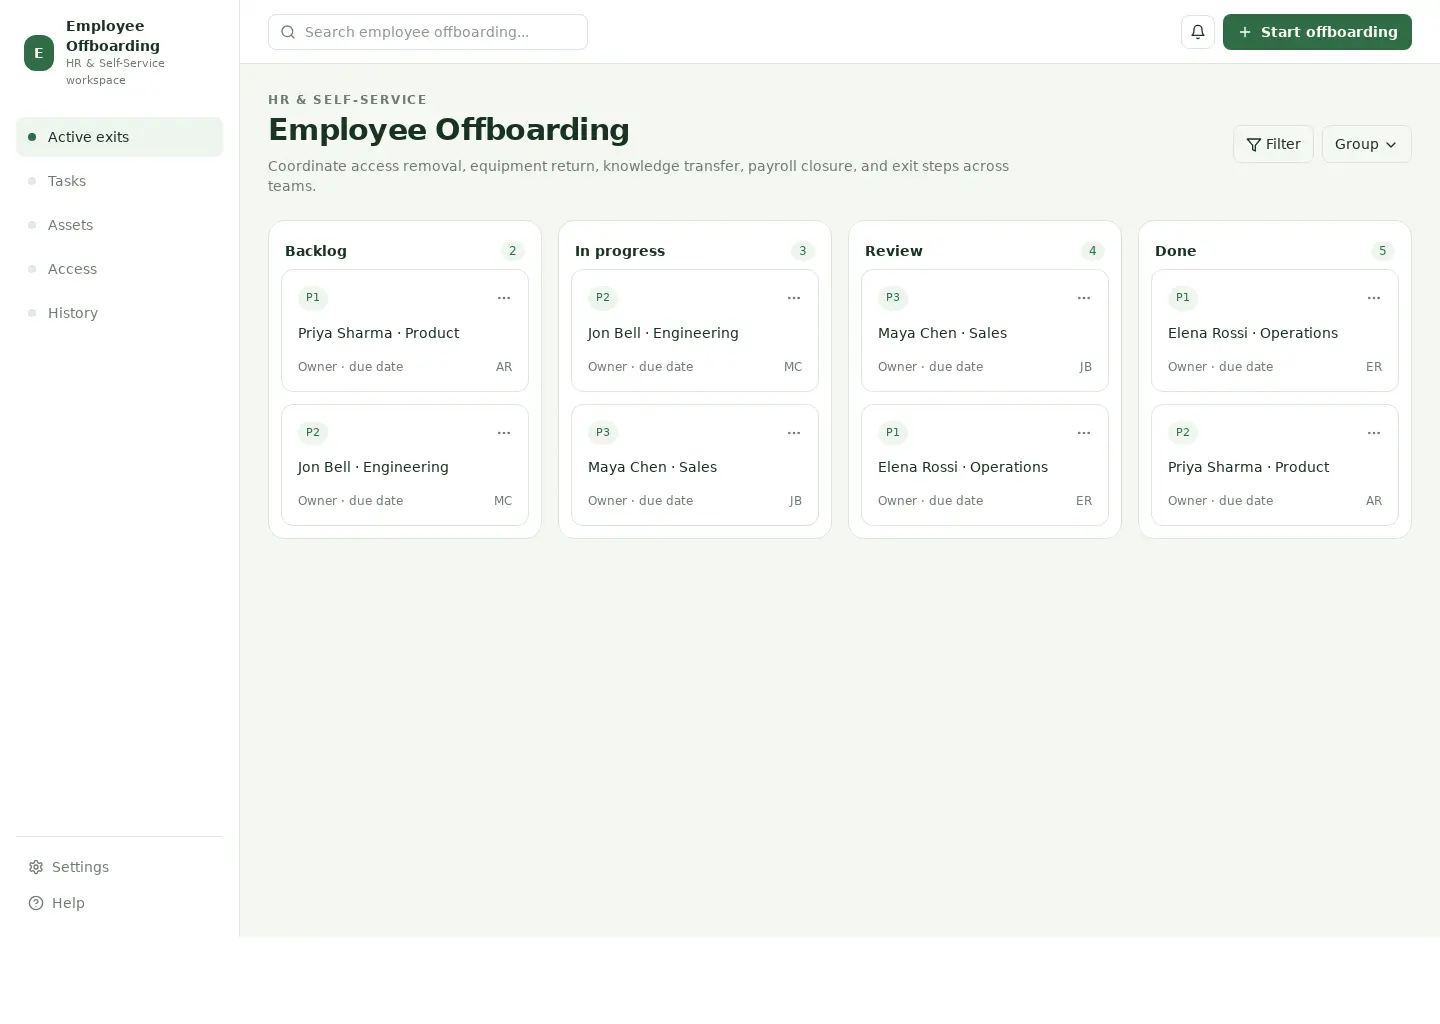
Task: Open Jon Bell · Engineering card in Backlog
Action: click(405, 465)
